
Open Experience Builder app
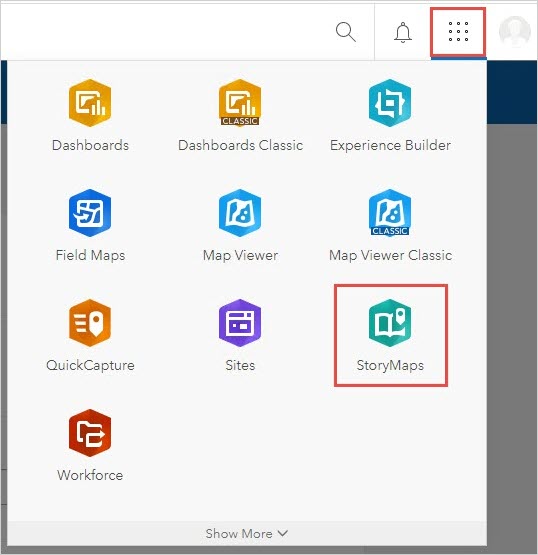(390, 116)
